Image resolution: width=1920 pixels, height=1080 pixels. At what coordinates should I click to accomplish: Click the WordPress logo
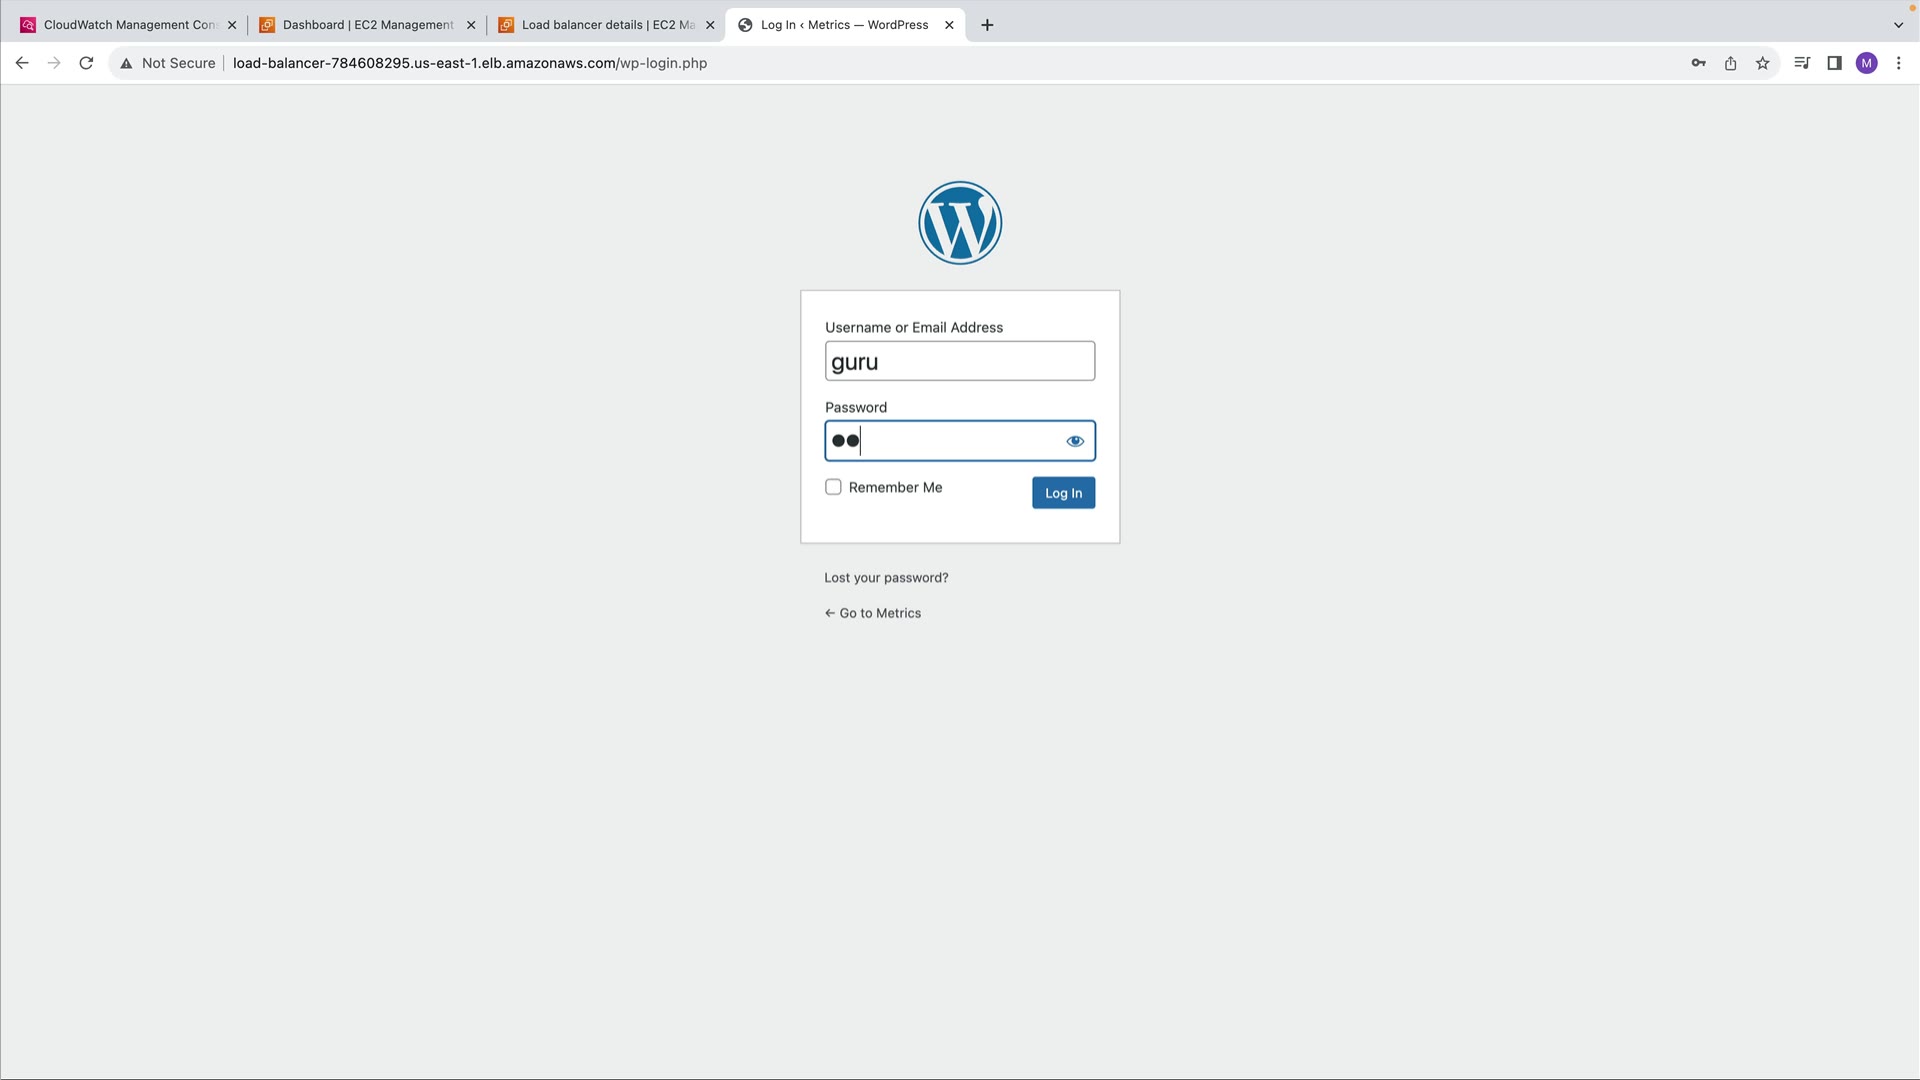(960, 223)
